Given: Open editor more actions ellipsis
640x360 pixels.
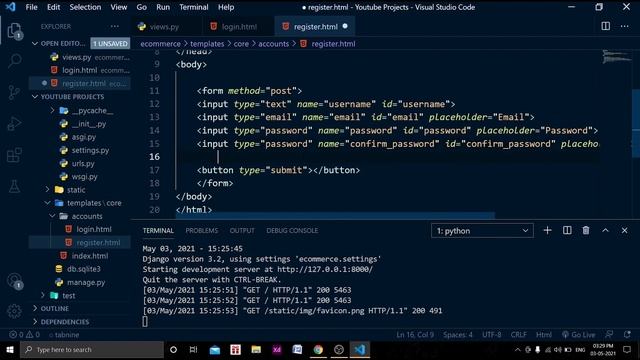Looking at the screenshot, I should 624,26.
